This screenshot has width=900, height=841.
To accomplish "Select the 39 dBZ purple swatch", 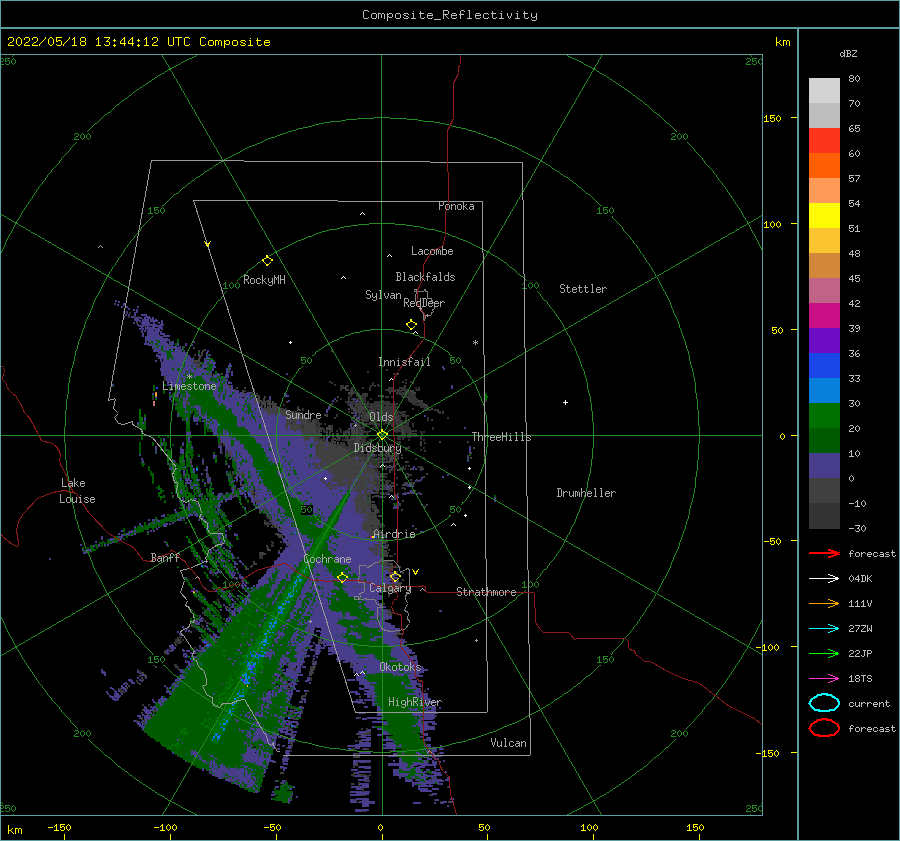I will click(x=824, y=341).
